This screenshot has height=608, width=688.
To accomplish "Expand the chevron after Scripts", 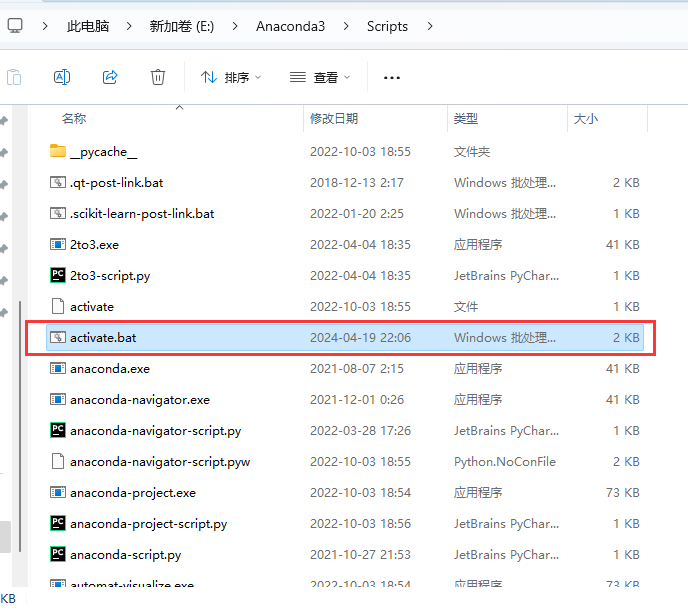I will (x=430, y=26).
